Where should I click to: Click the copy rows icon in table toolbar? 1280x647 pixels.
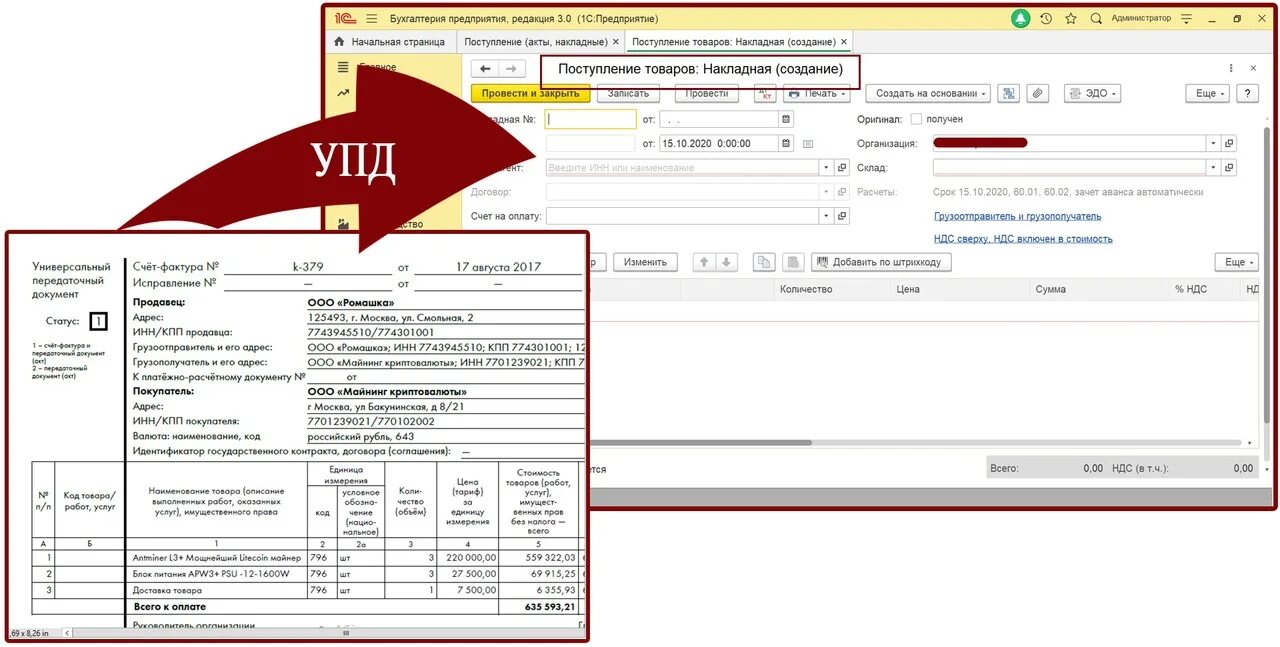click(765, 262)
